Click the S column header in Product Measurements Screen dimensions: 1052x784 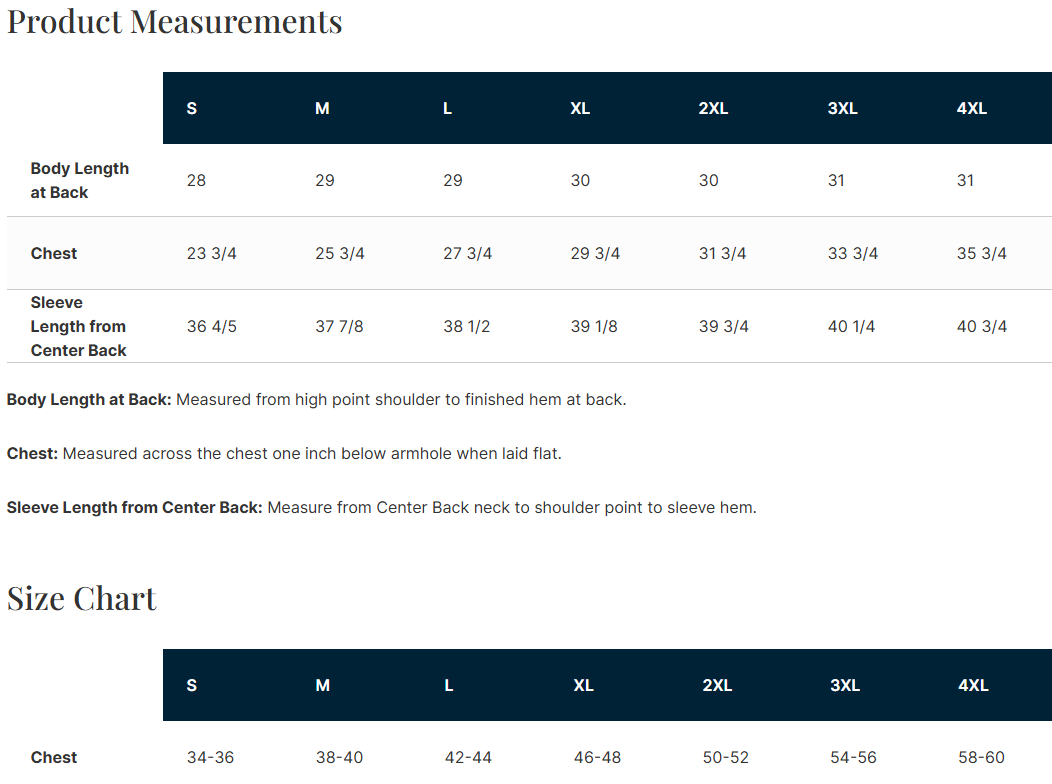coord(192,108)
